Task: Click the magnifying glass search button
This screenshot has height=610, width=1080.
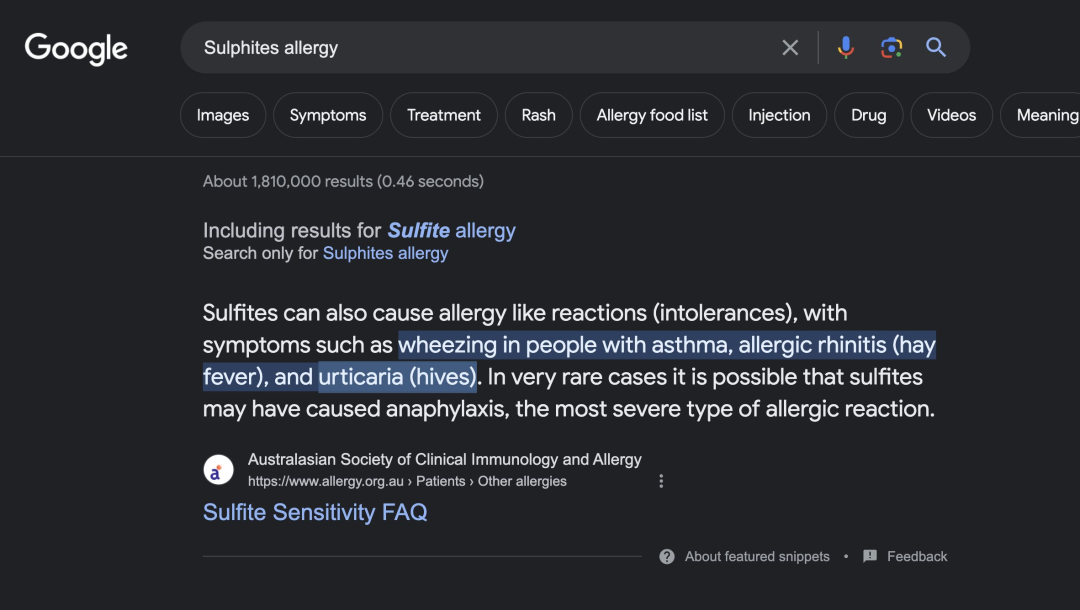Action: click(936, 48)
